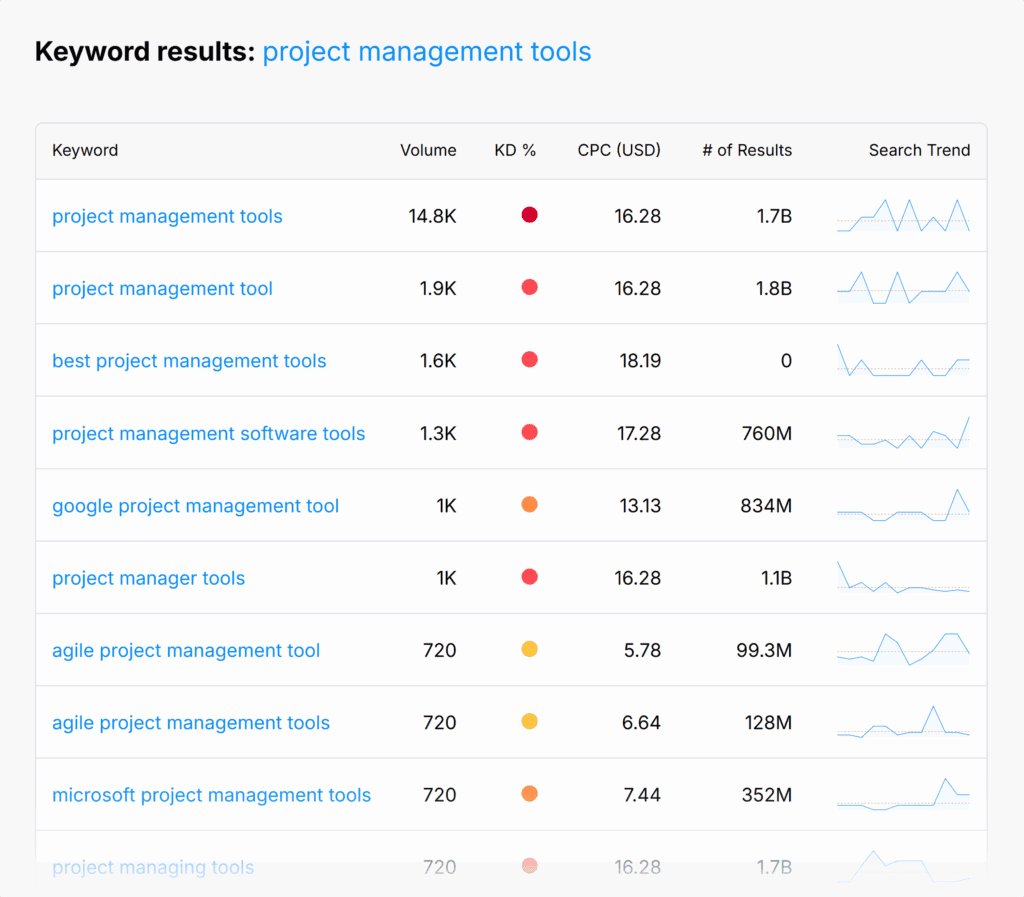1024x897 pixels.
Task: Click the red KD dot for "project management tools"
Action: [529, 214]
